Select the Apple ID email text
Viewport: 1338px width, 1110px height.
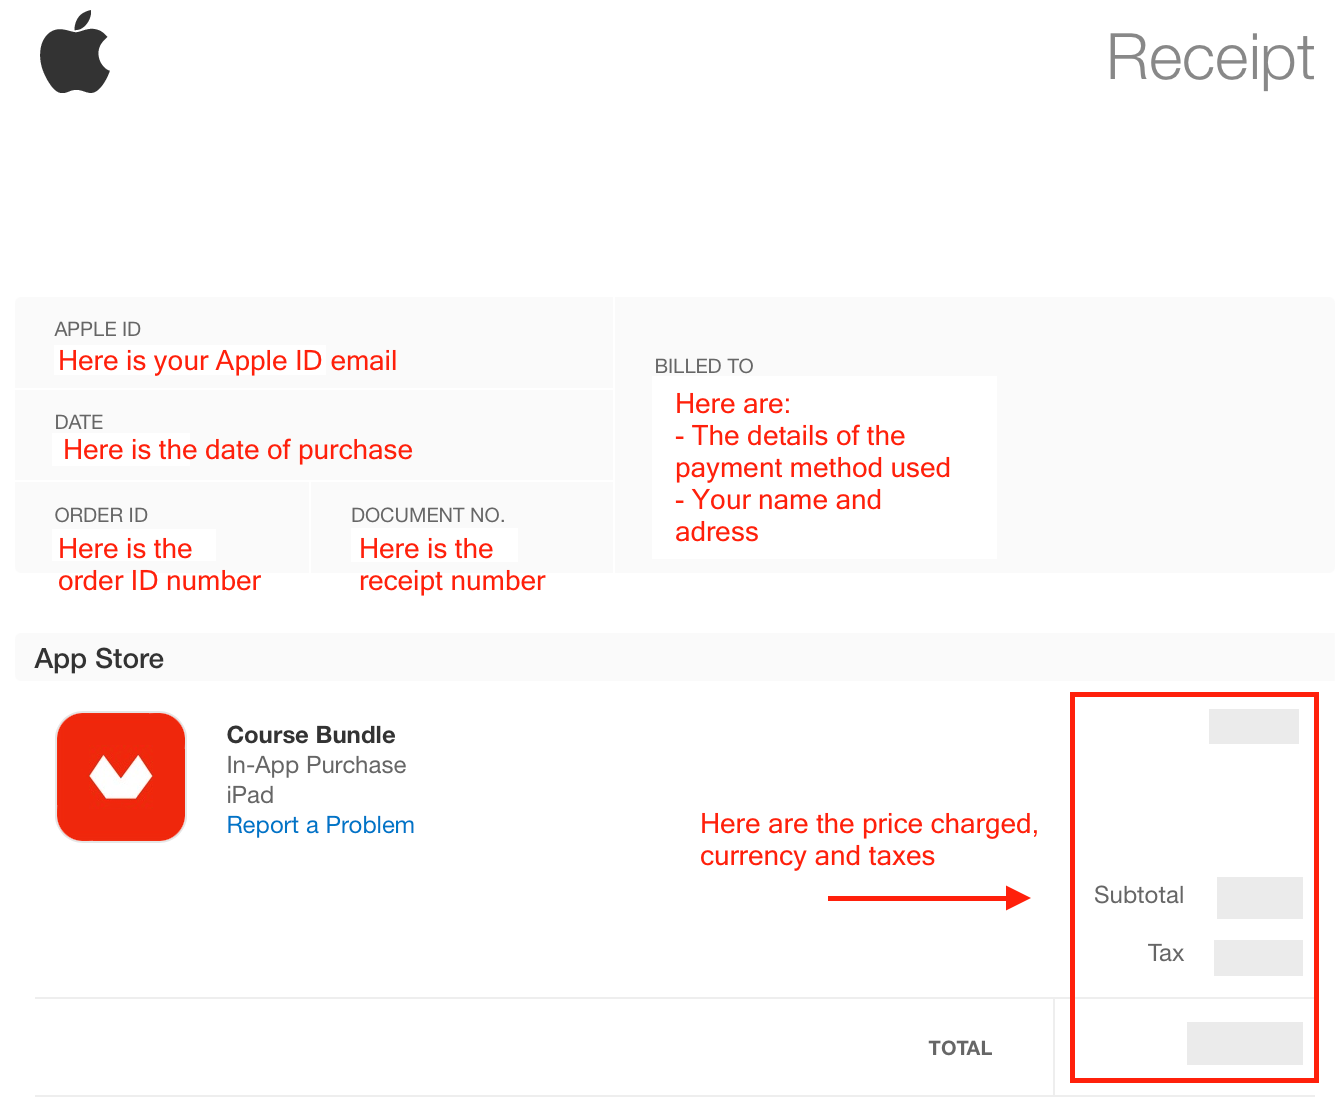(x=227, y=361)
